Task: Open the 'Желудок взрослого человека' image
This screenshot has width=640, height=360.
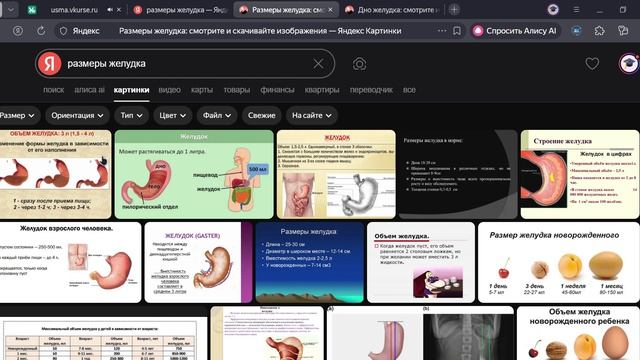Action: [x=70, y=262]
